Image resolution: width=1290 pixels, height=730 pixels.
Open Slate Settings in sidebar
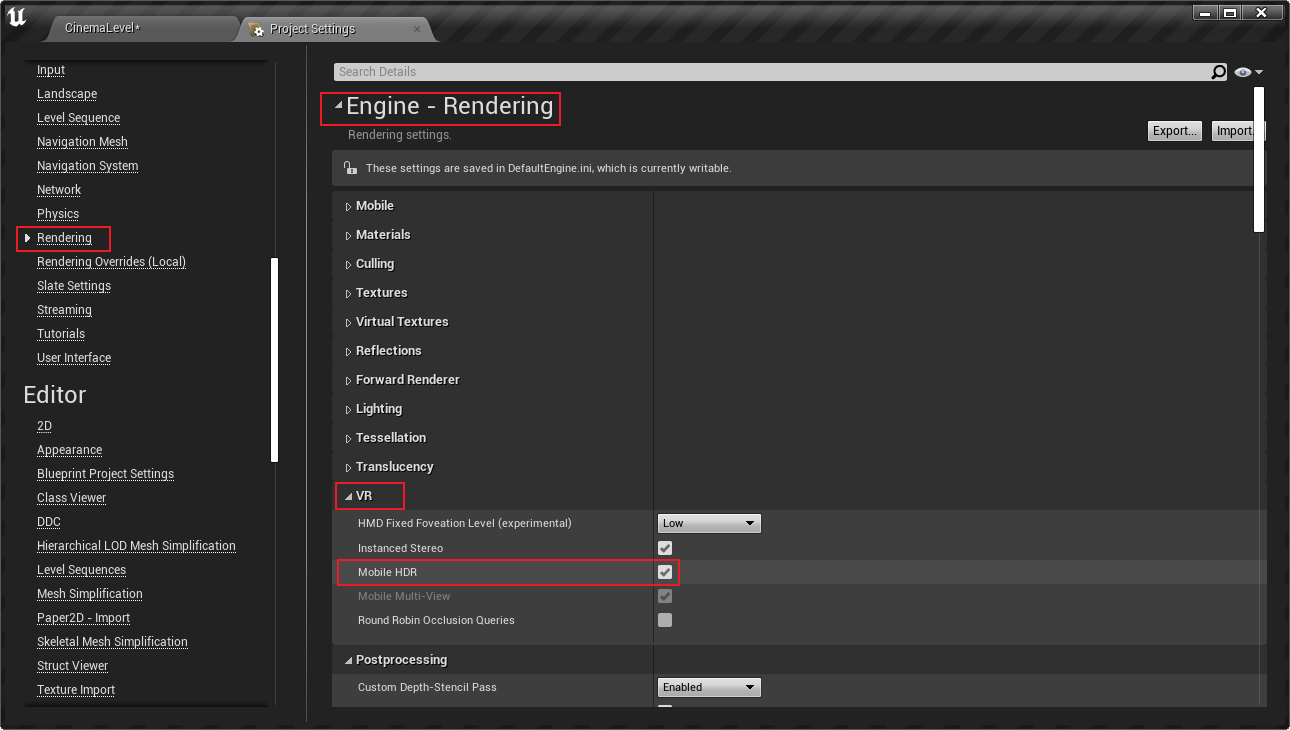coord(74,286)
